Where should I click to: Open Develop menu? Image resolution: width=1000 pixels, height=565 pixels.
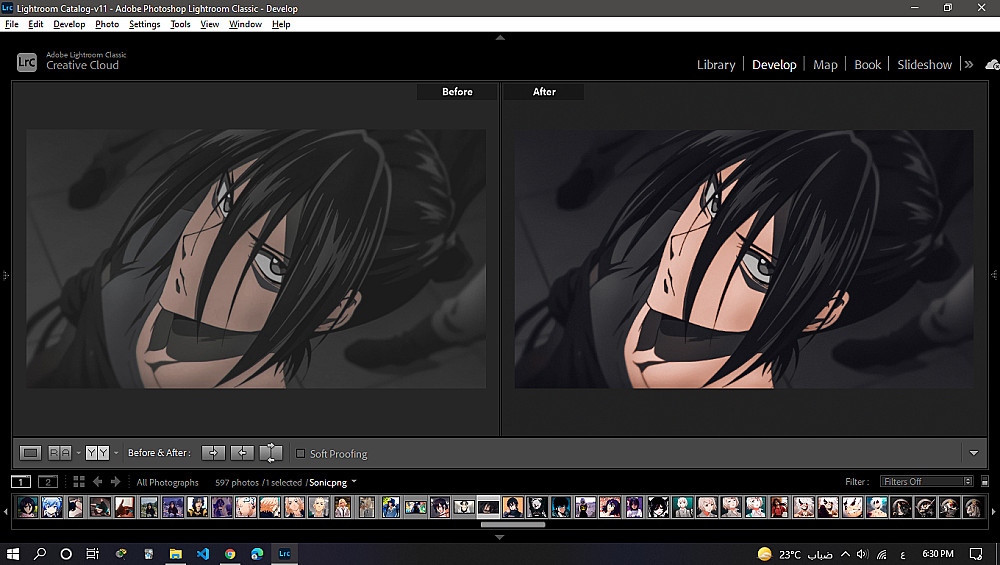pos(69,24)
